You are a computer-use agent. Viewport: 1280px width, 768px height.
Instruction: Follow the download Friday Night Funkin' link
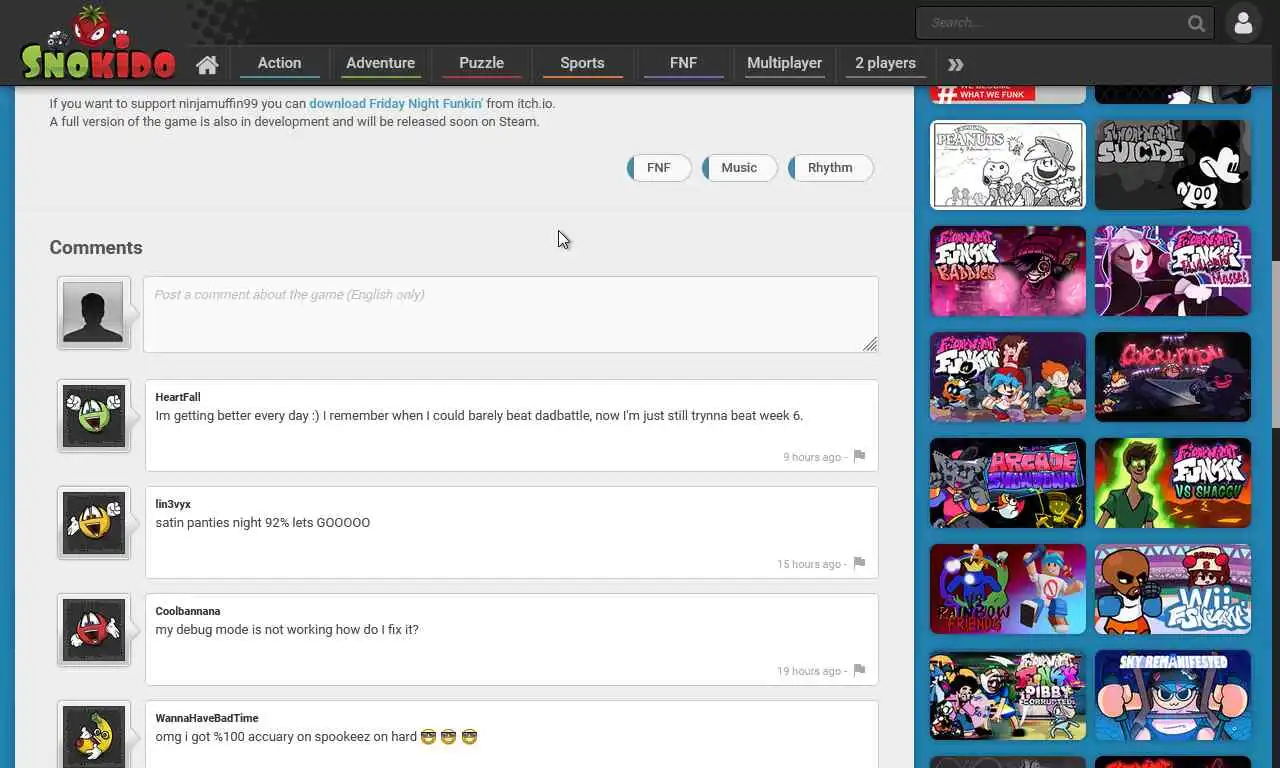(396, 103)
